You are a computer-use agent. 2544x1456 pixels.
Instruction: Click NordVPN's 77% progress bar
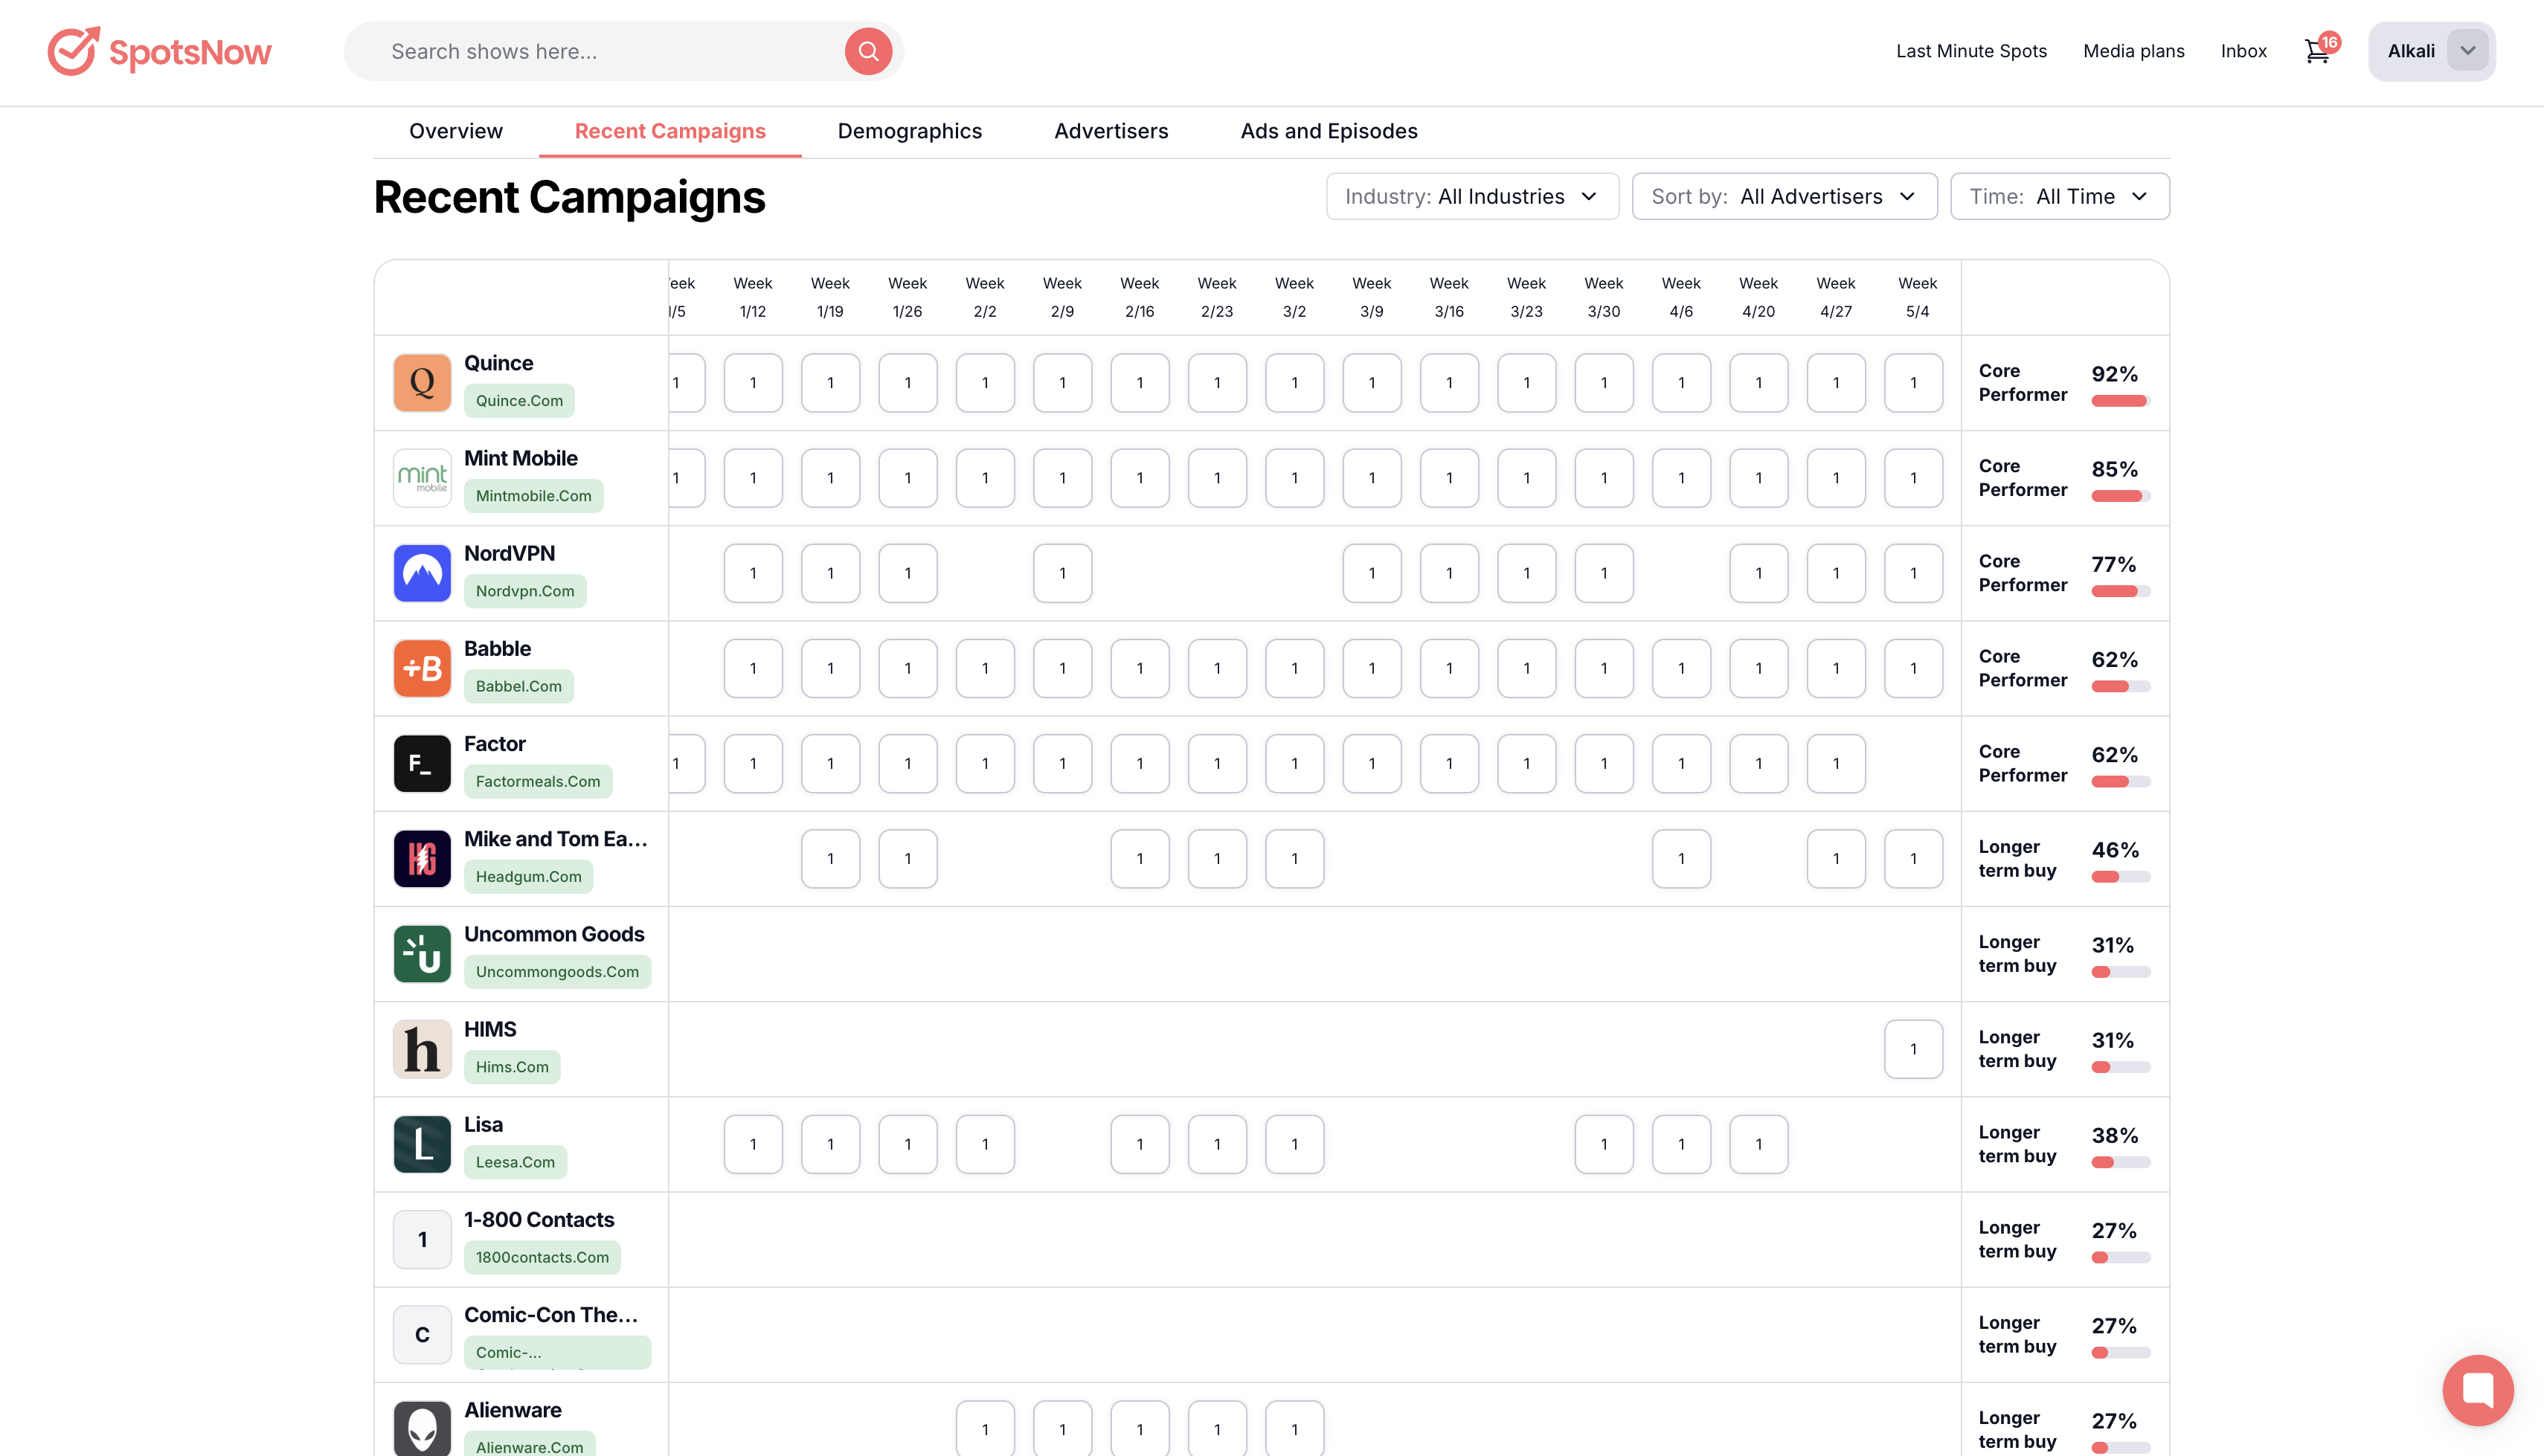click(x=2120, y=591)
